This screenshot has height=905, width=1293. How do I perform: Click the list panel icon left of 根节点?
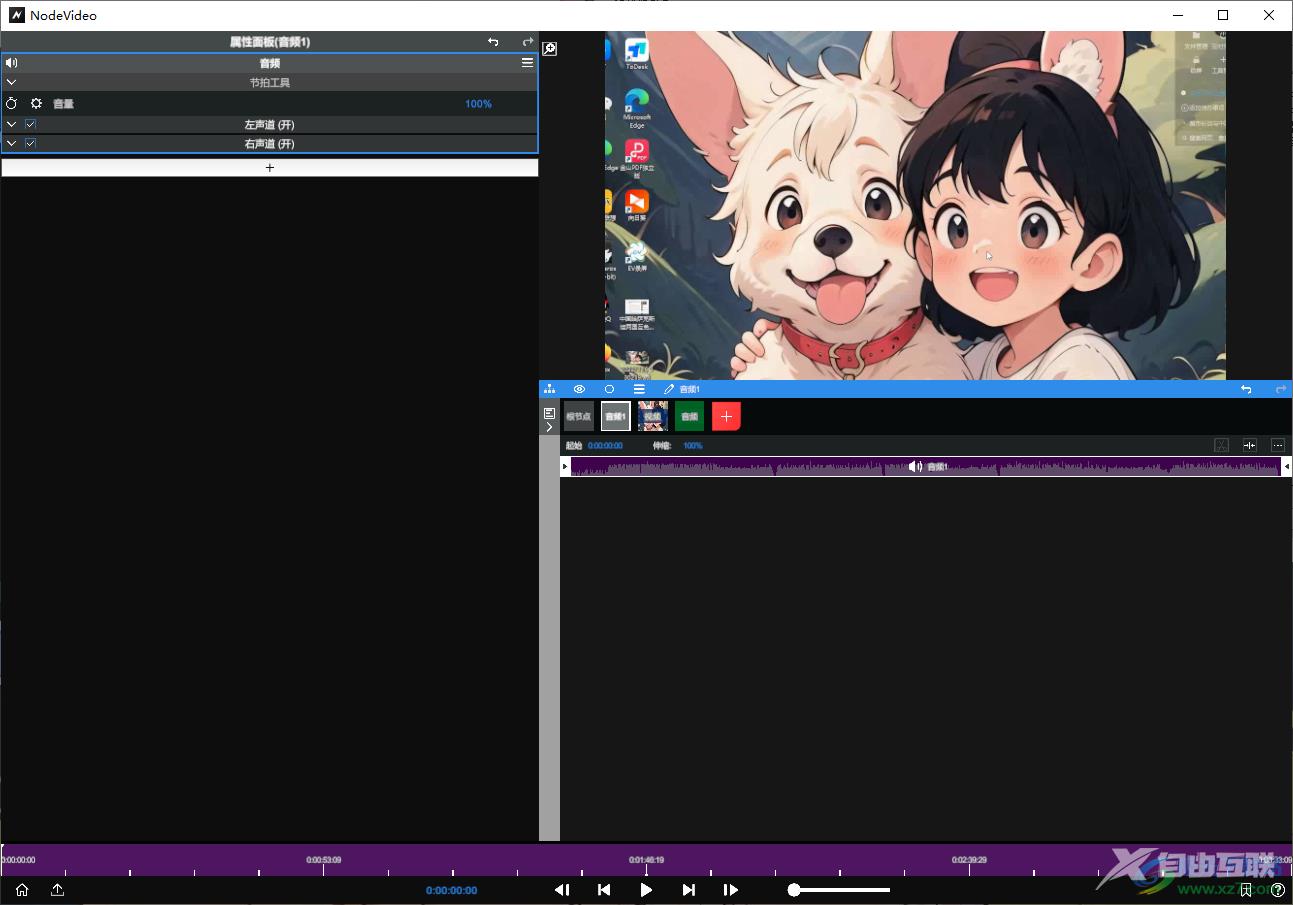549,413
